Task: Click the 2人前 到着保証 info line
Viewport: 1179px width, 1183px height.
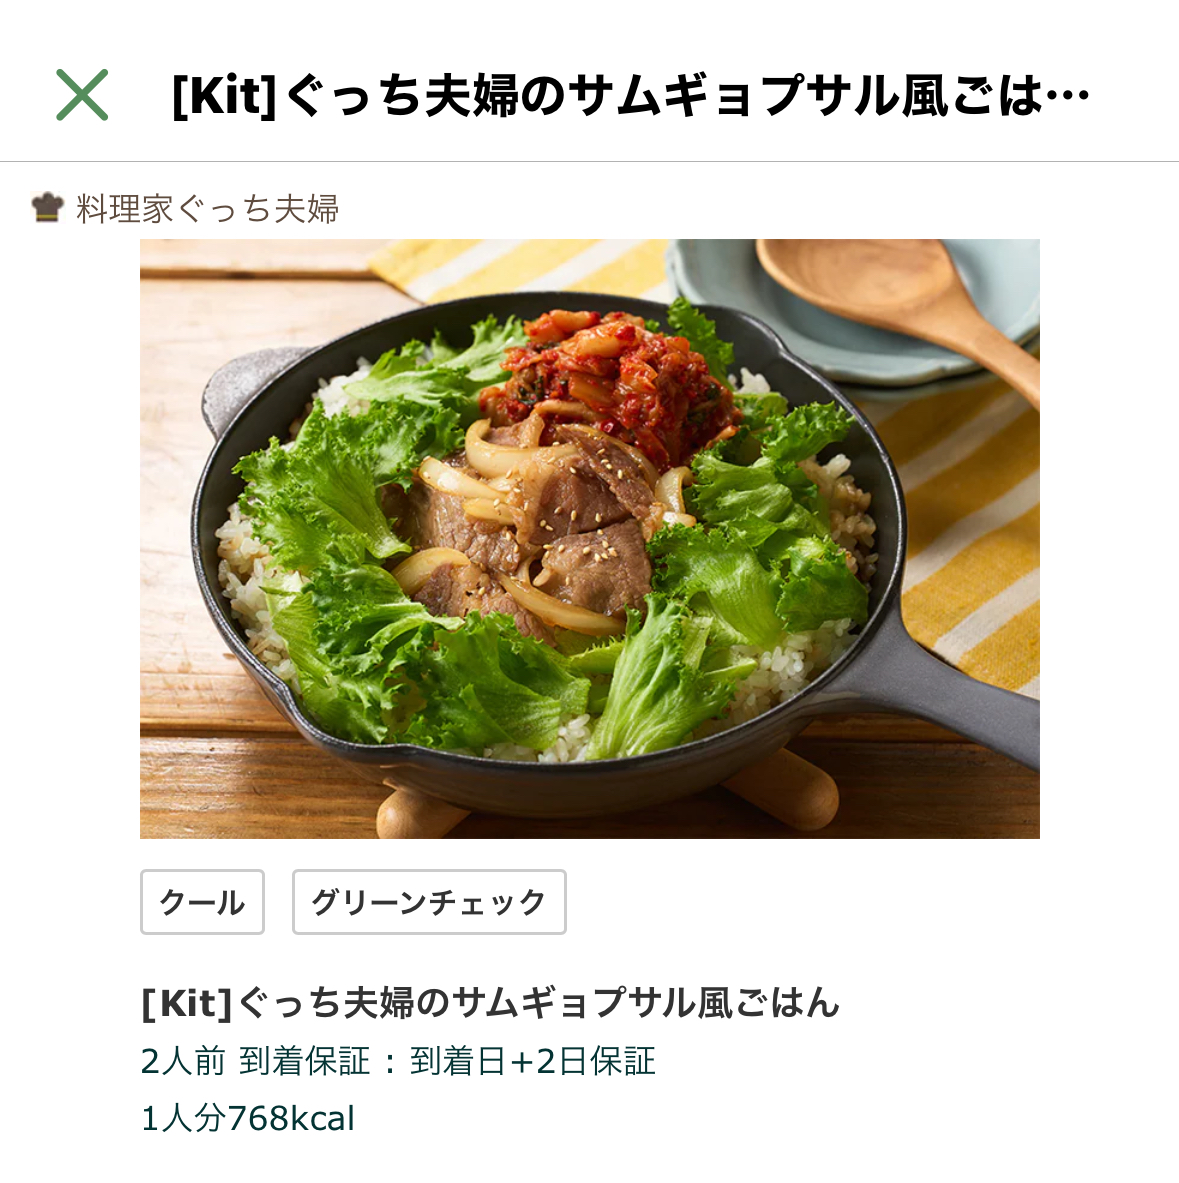Action: (398, 1061)
